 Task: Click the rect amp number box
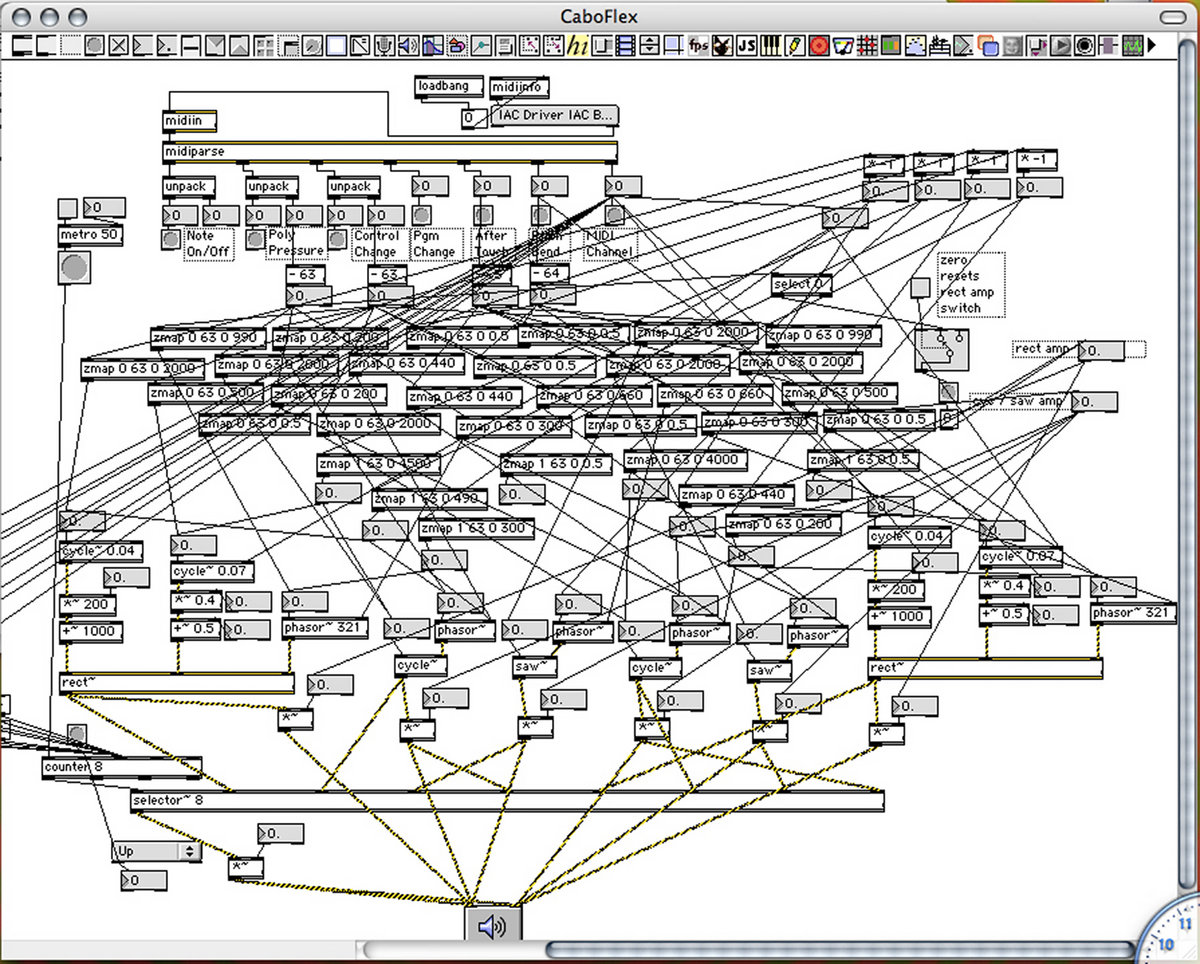click(1102, 351)
